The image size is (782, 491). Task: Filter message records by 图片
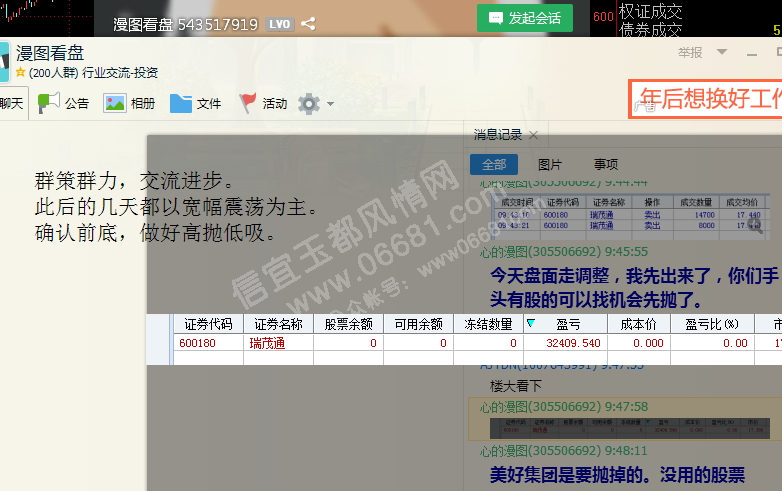coord(550,164)
